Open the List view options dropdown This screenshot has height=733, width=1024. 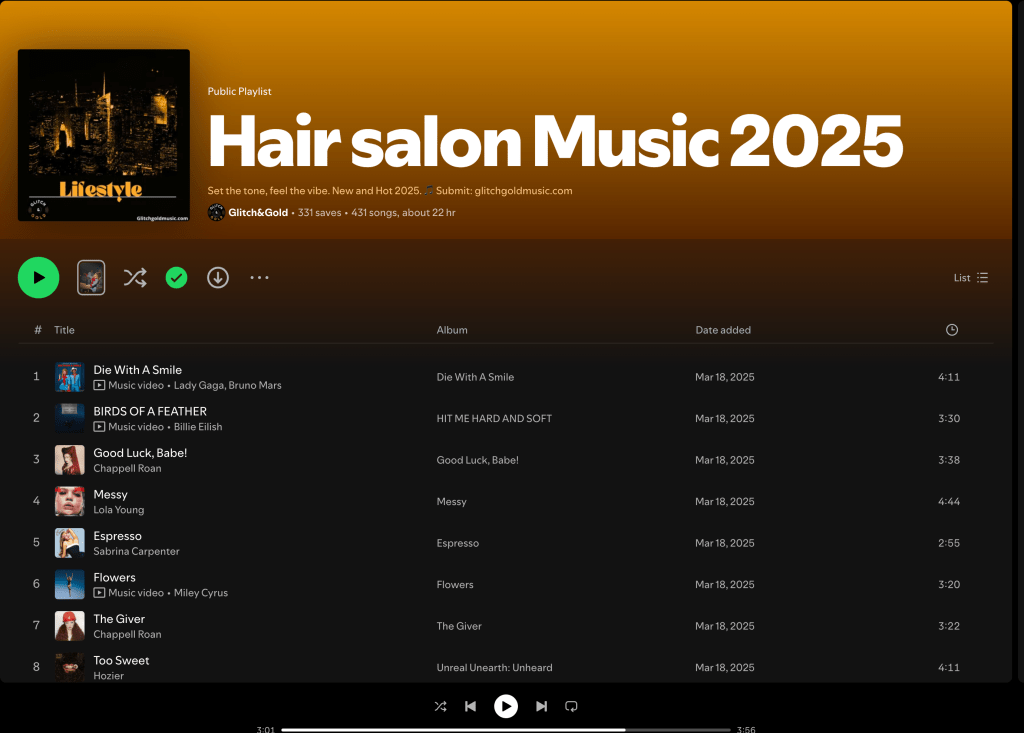tap(971, 278)
